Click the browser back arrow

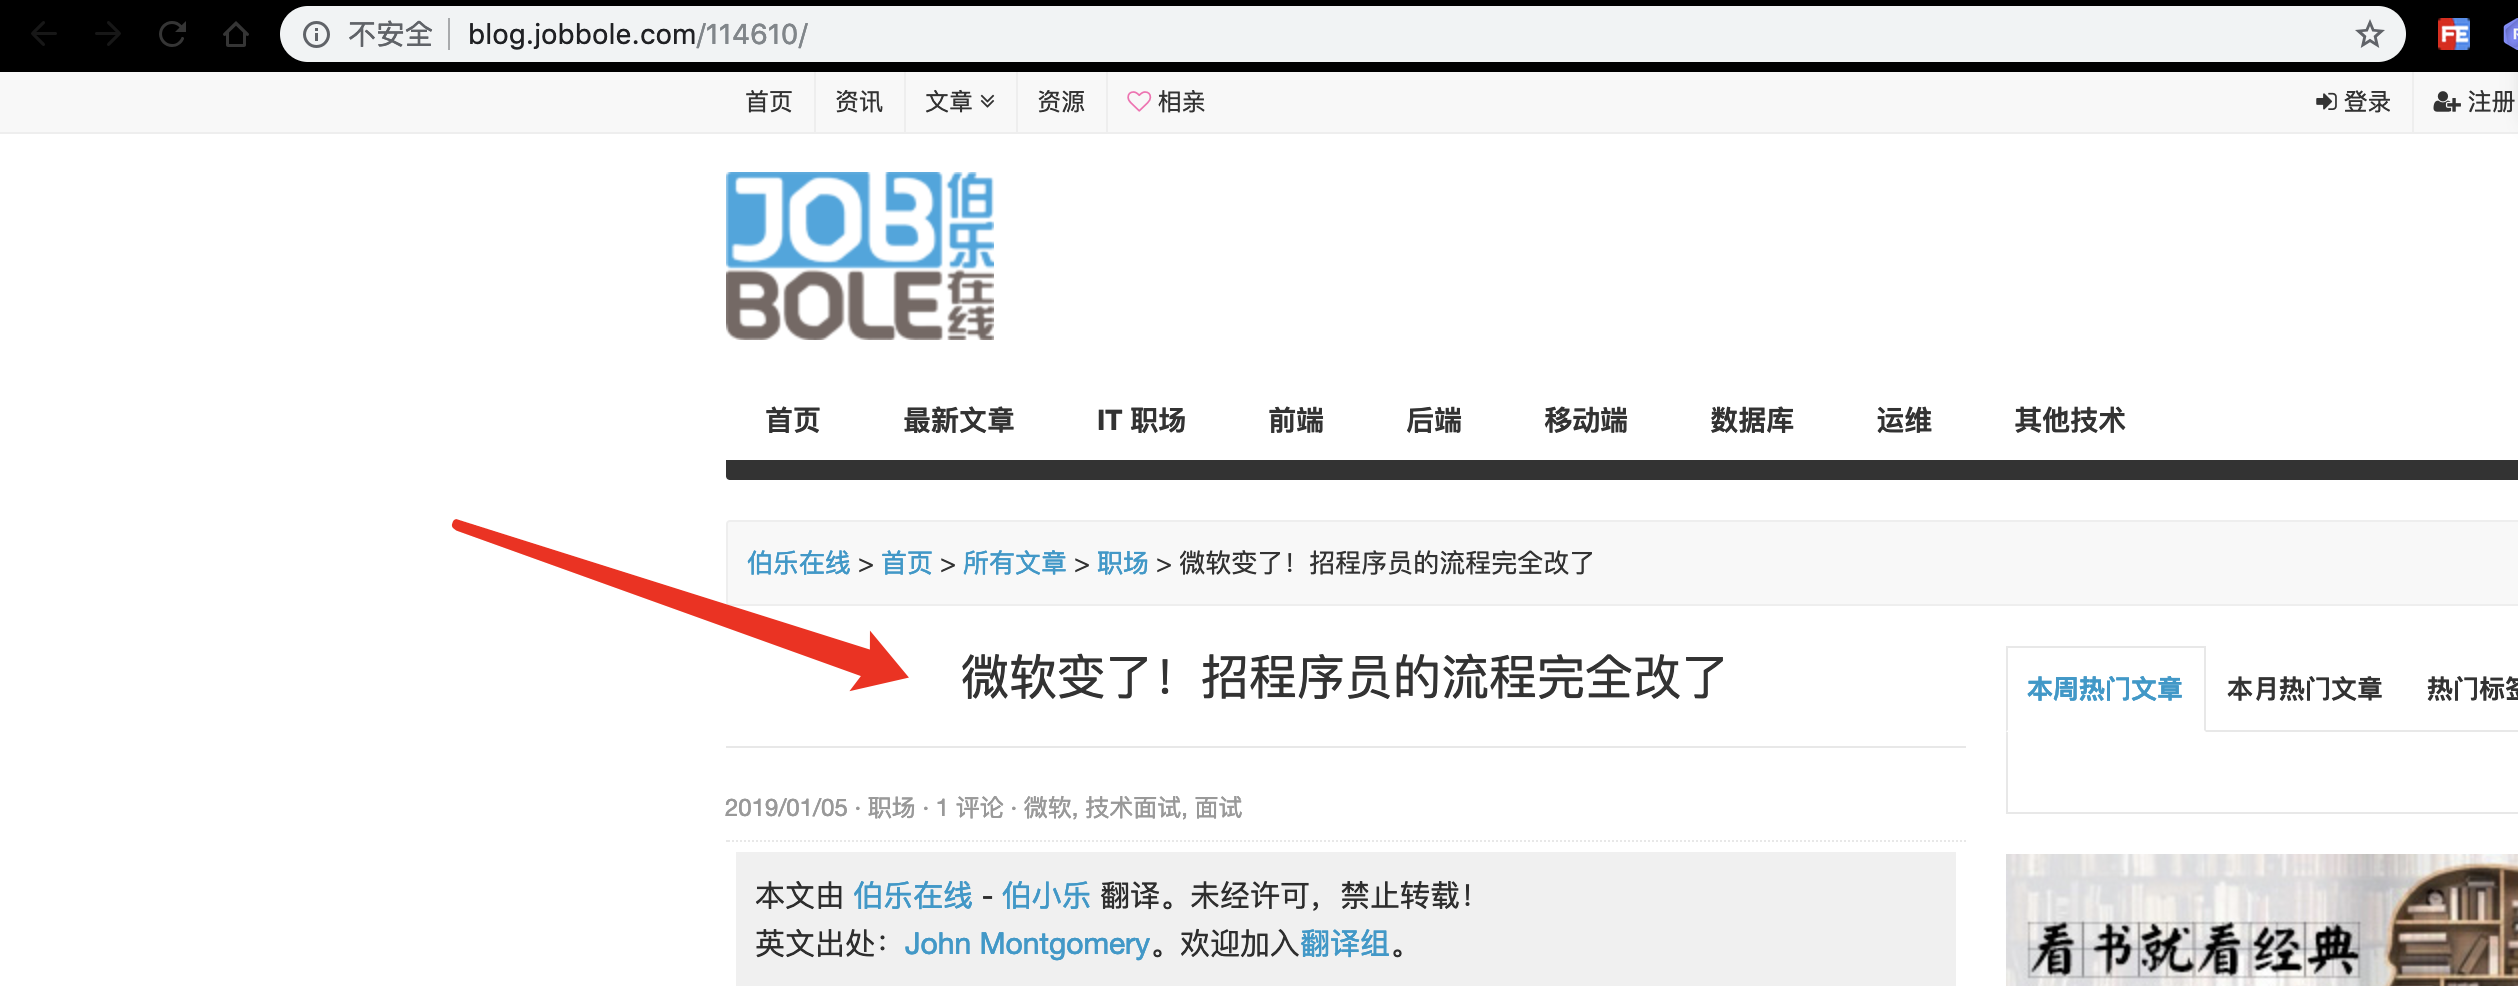(x=44, y=35)
